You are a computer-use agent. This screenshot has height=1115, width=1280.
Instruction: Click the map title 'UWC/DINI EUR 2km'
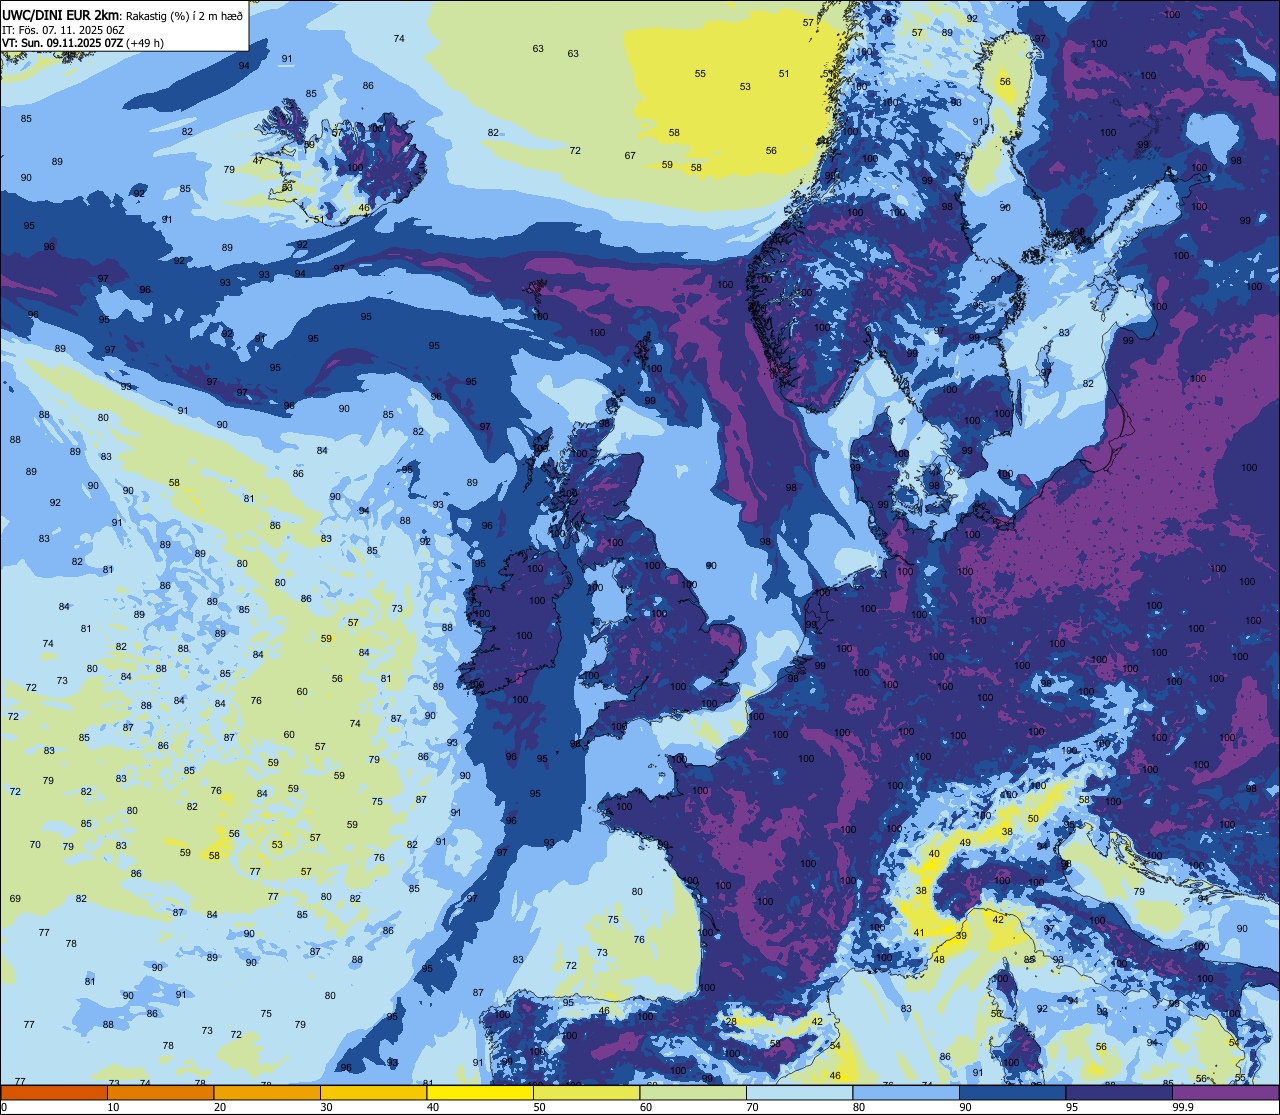pos(61,14)
